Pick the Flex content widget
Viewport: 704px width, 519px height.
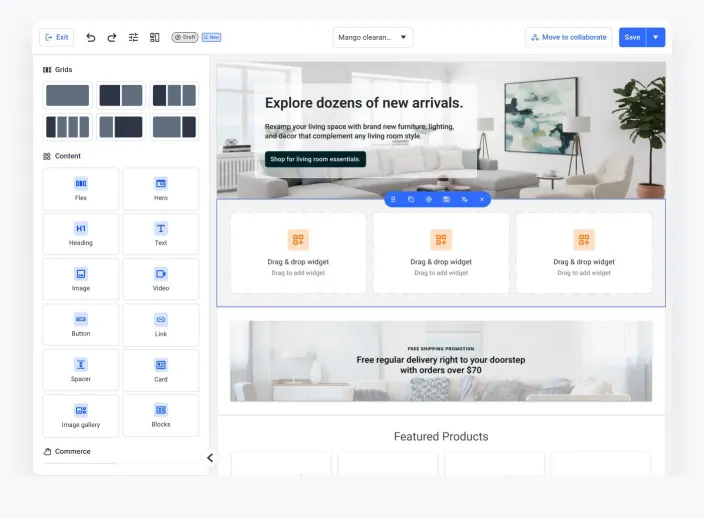(x=81, y=189)
